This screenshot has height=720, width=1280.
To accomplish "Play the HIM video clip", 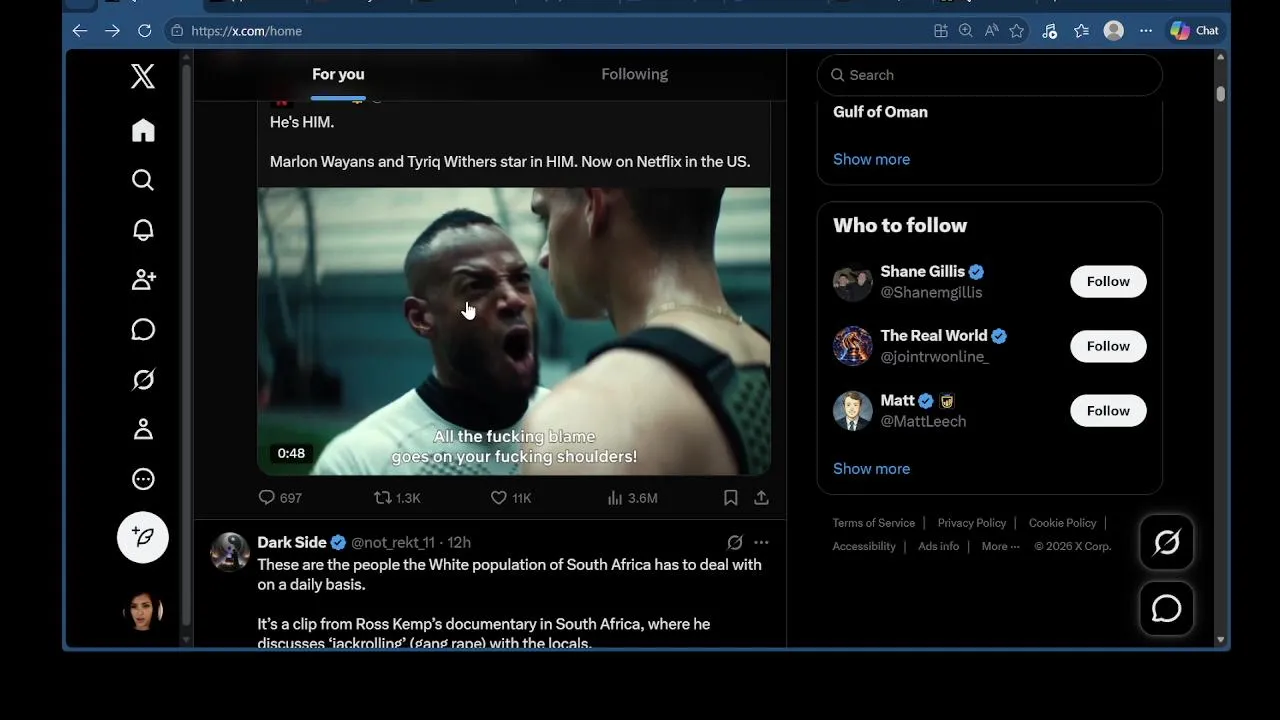I will coord(514,331).
